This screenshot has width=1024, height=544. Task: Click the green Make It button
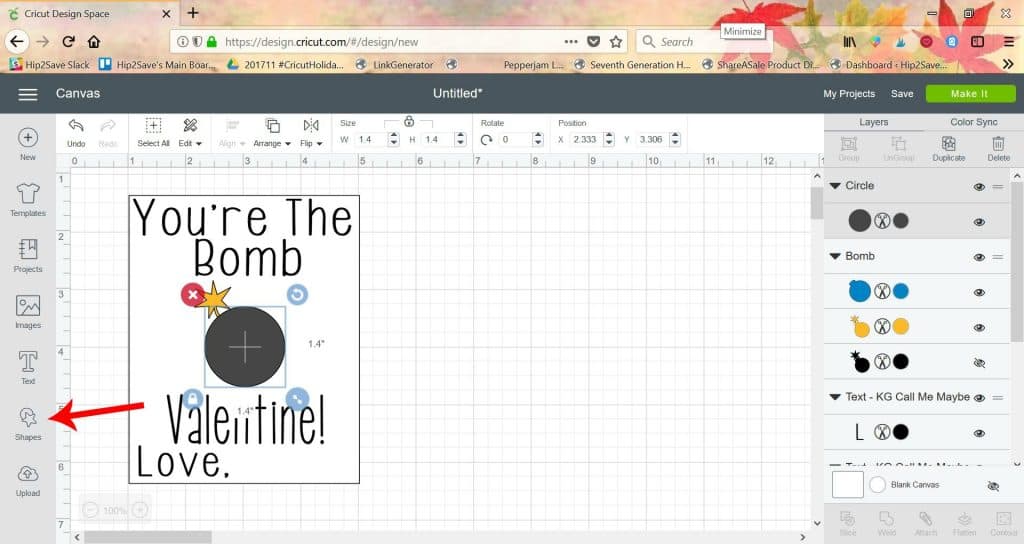970,93
